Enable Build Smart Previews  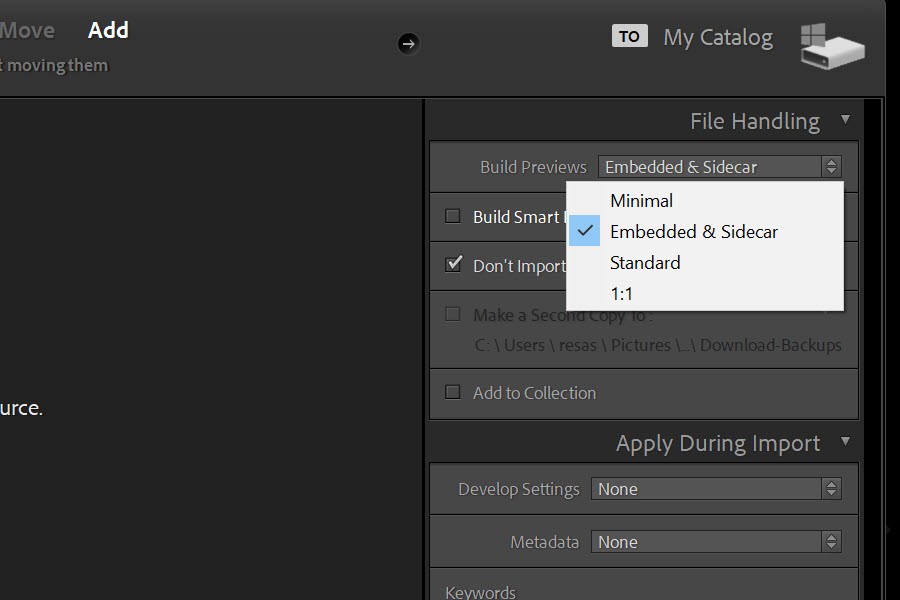click(x=453, y=216)
